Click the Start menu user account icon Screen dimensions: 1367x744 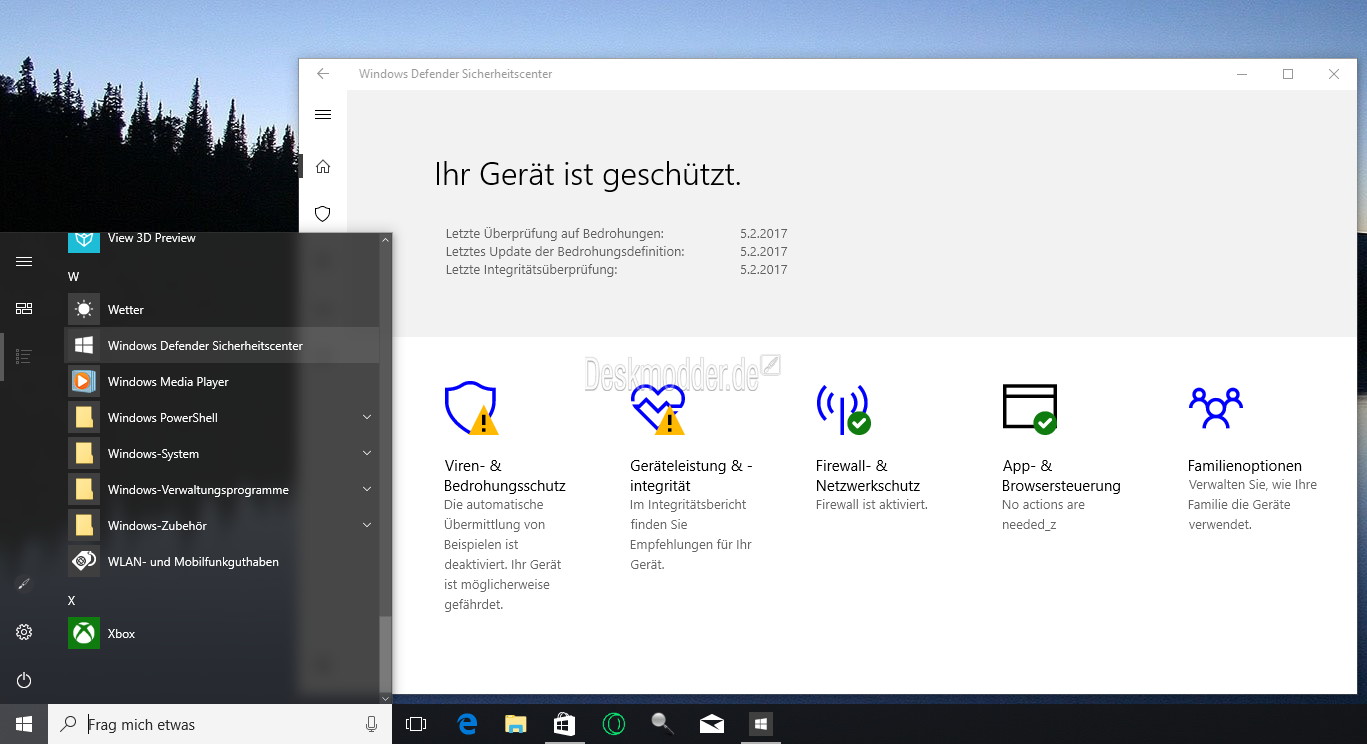pos(24,584)
